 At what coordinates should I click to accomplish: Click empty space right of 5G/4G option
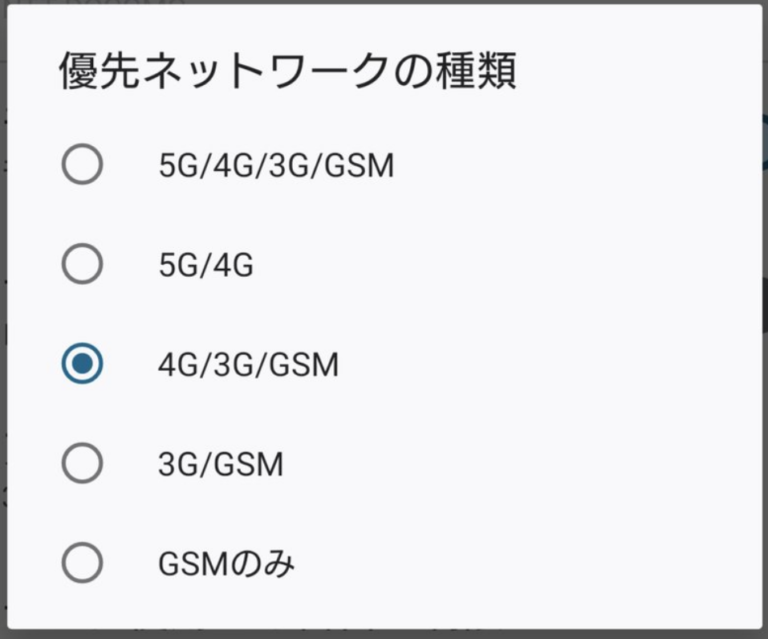[x=504, y=264]
